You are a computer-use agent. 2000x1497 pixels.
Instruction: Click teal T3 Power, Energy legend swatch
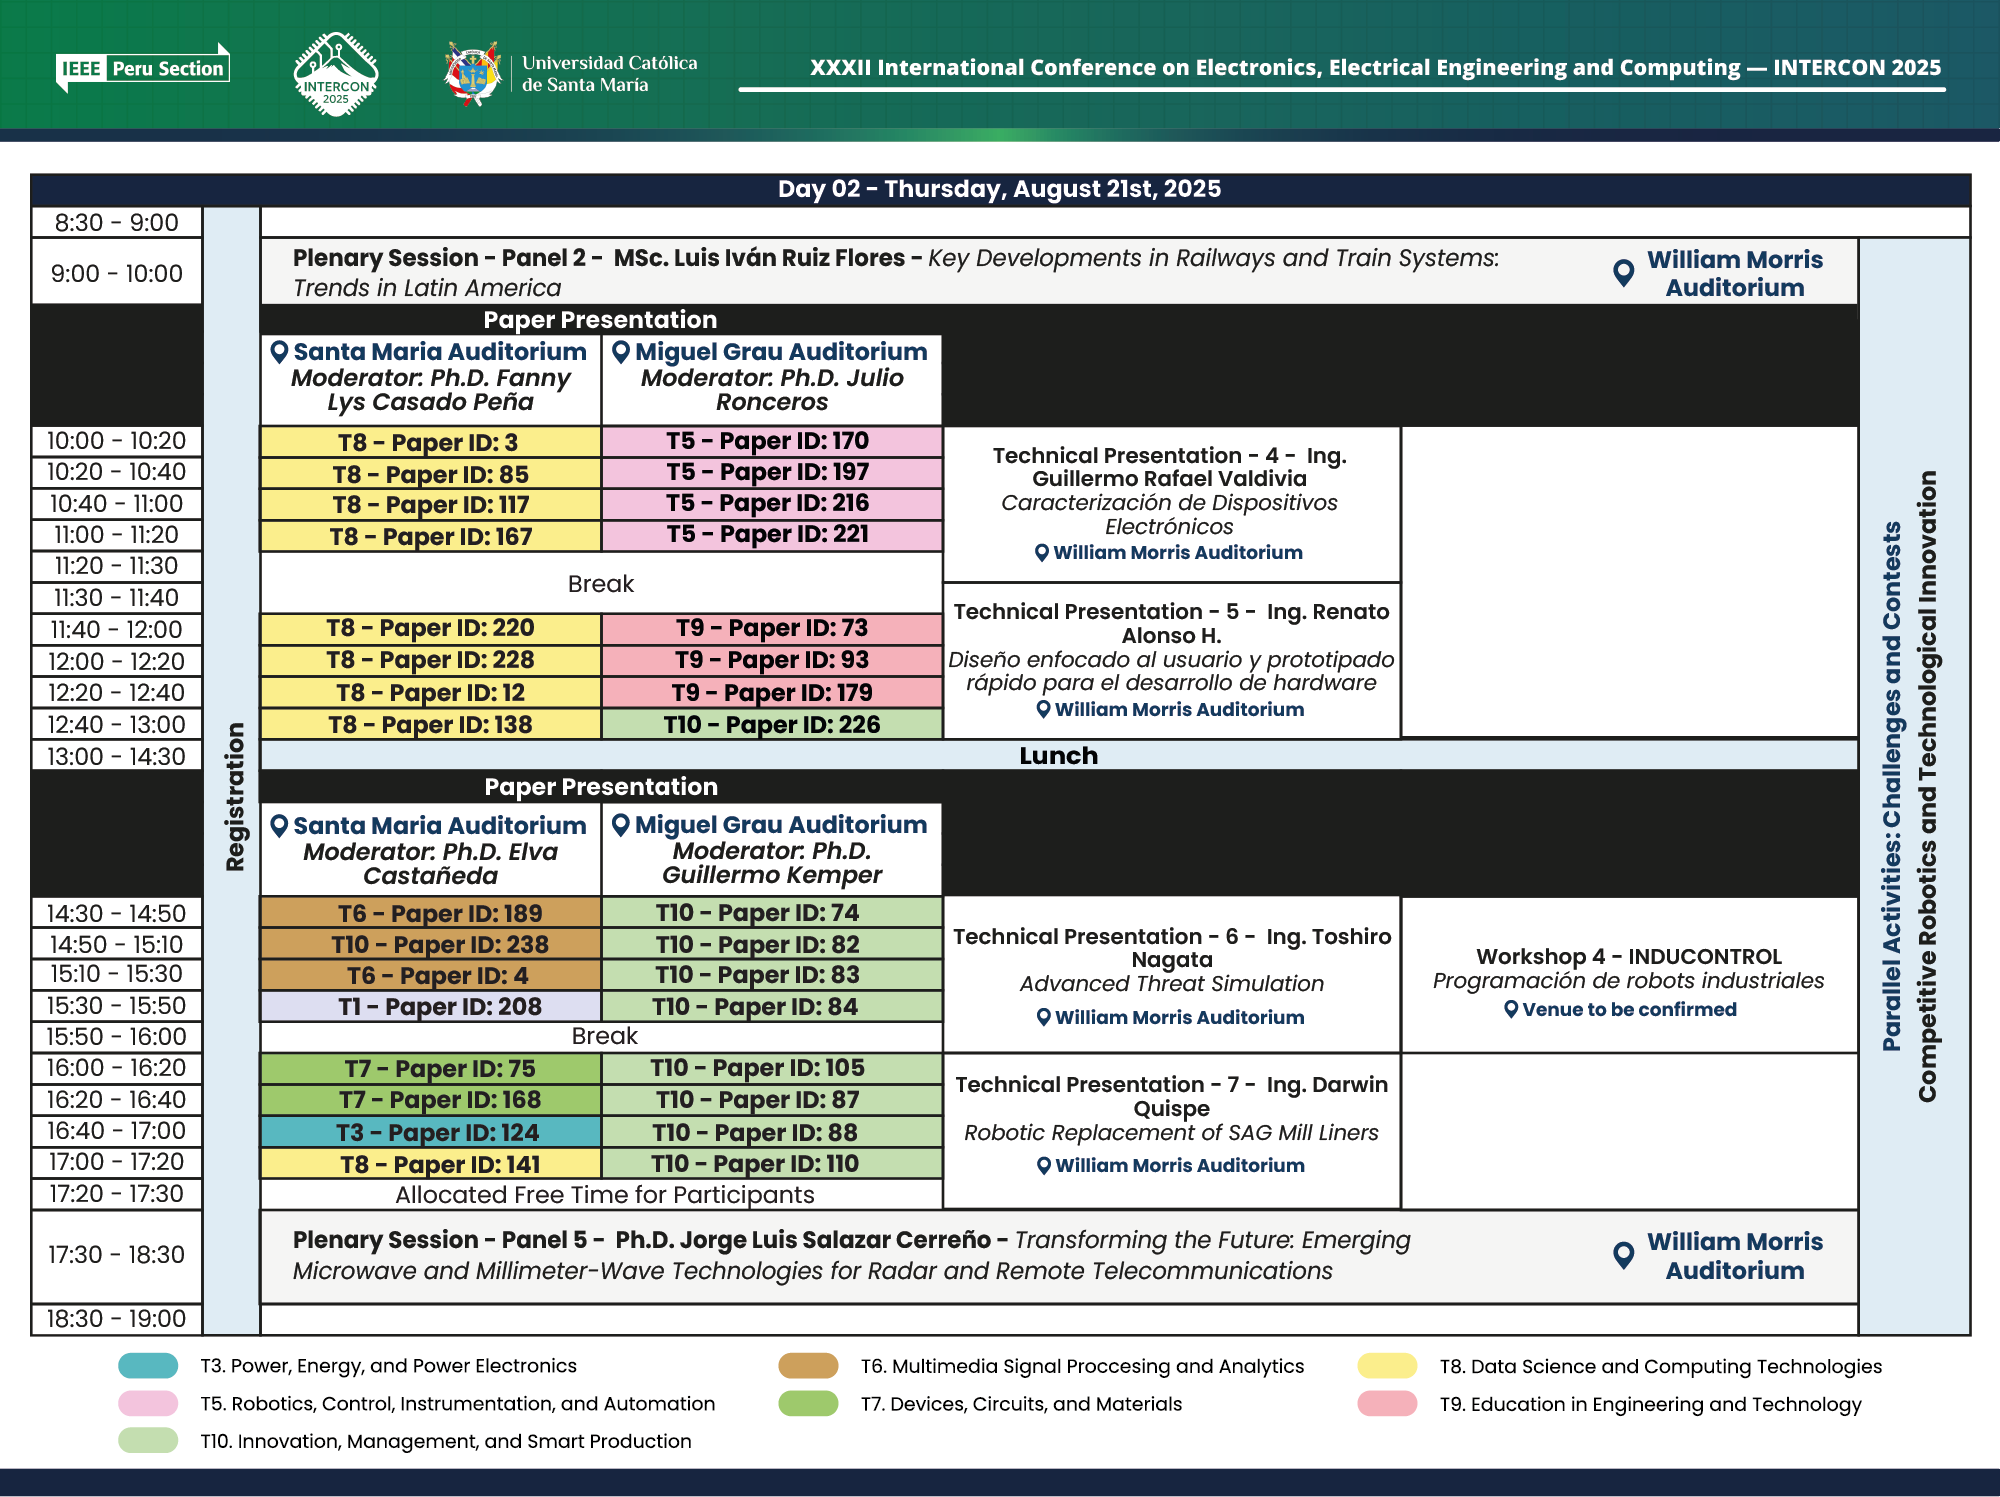148,1366
